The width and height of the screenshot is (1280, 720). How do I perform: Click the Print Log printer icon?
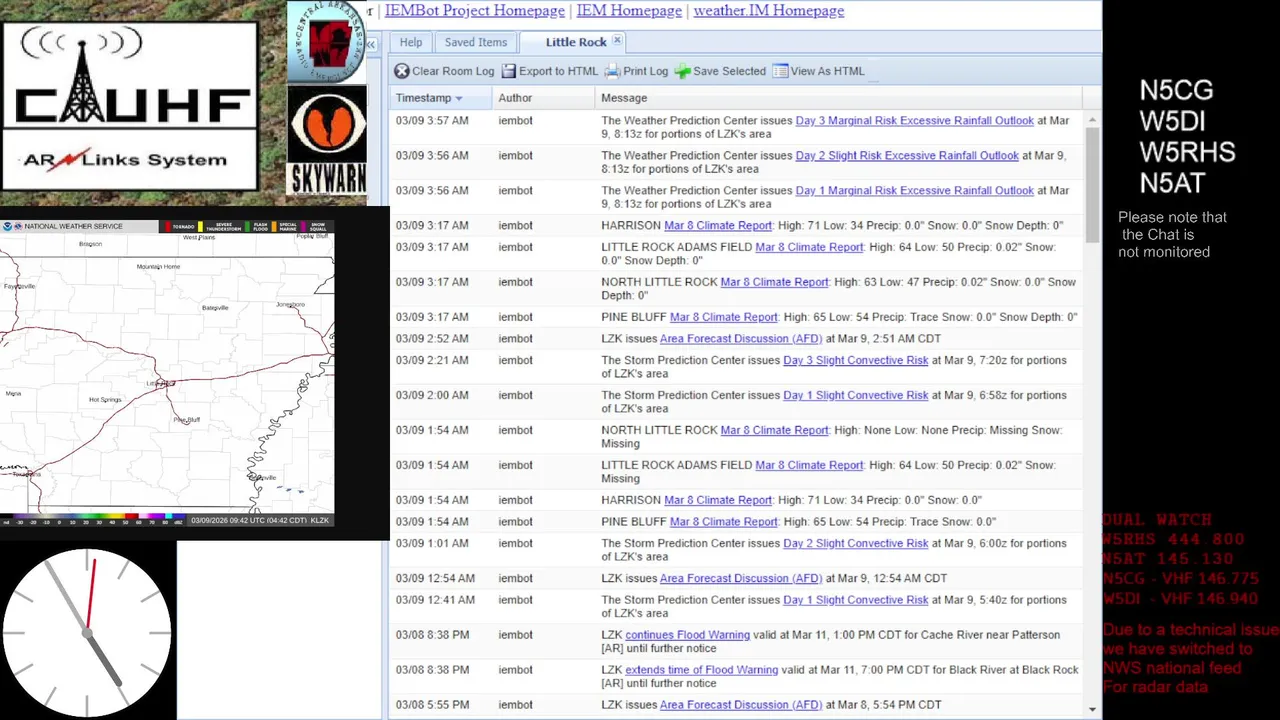click(613, 71)
